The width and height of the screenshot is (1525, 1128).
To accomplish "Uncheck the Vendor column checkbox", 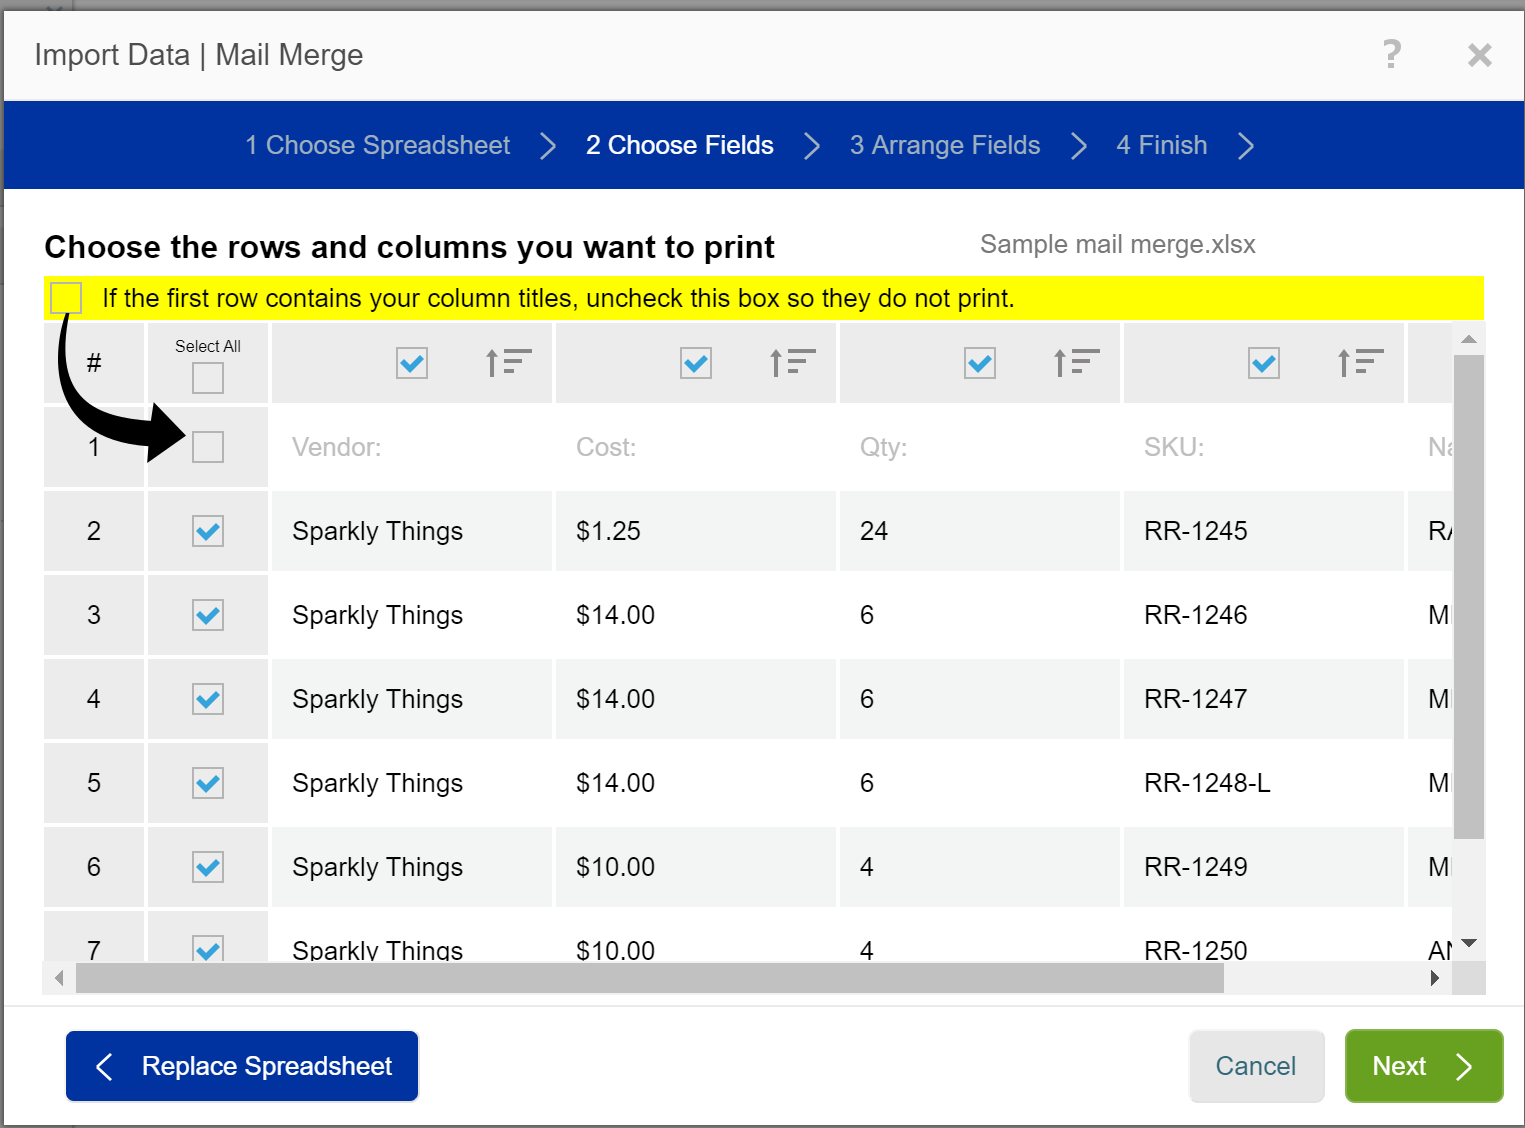I will (x=412, y=363).
